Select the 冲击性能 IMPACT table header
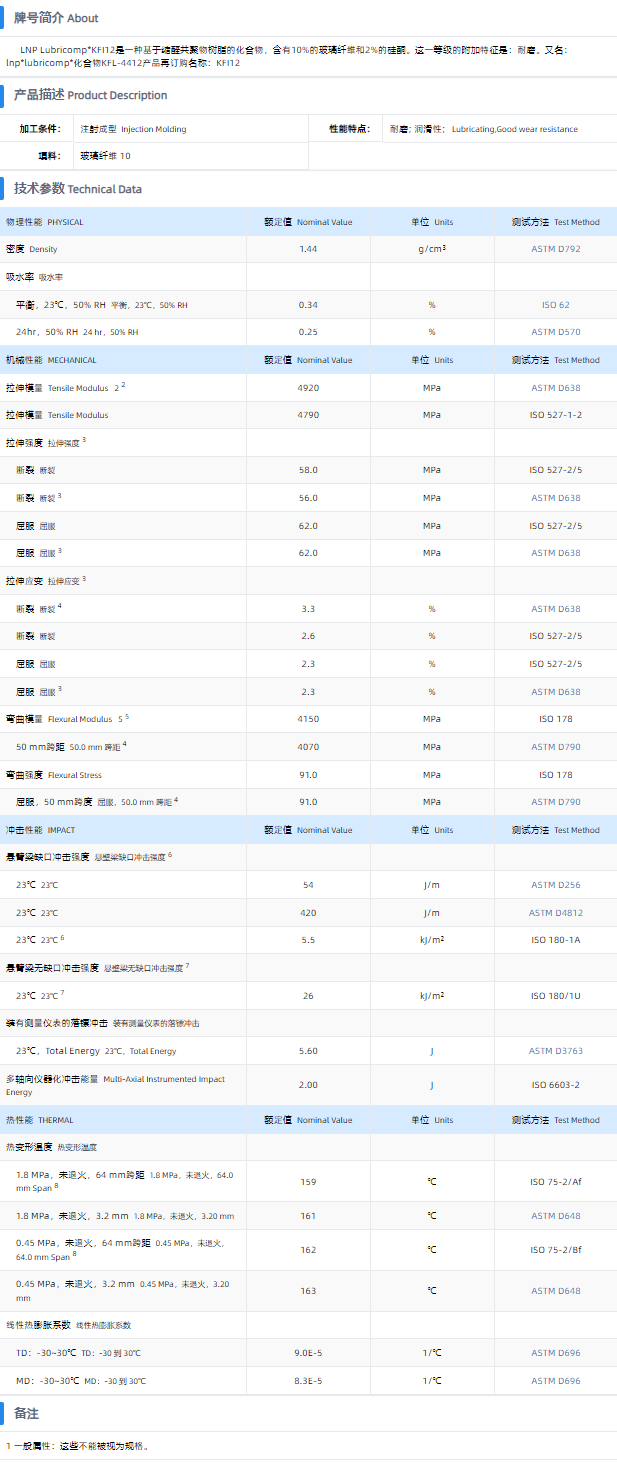Screen dimensions: 617x1462 click(x=41, y=830)
